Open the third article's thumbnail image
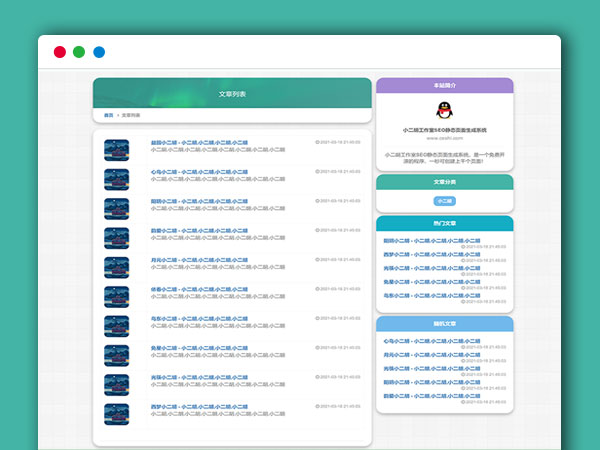Screen dimensions: 600x450 (x=116, y=208)
